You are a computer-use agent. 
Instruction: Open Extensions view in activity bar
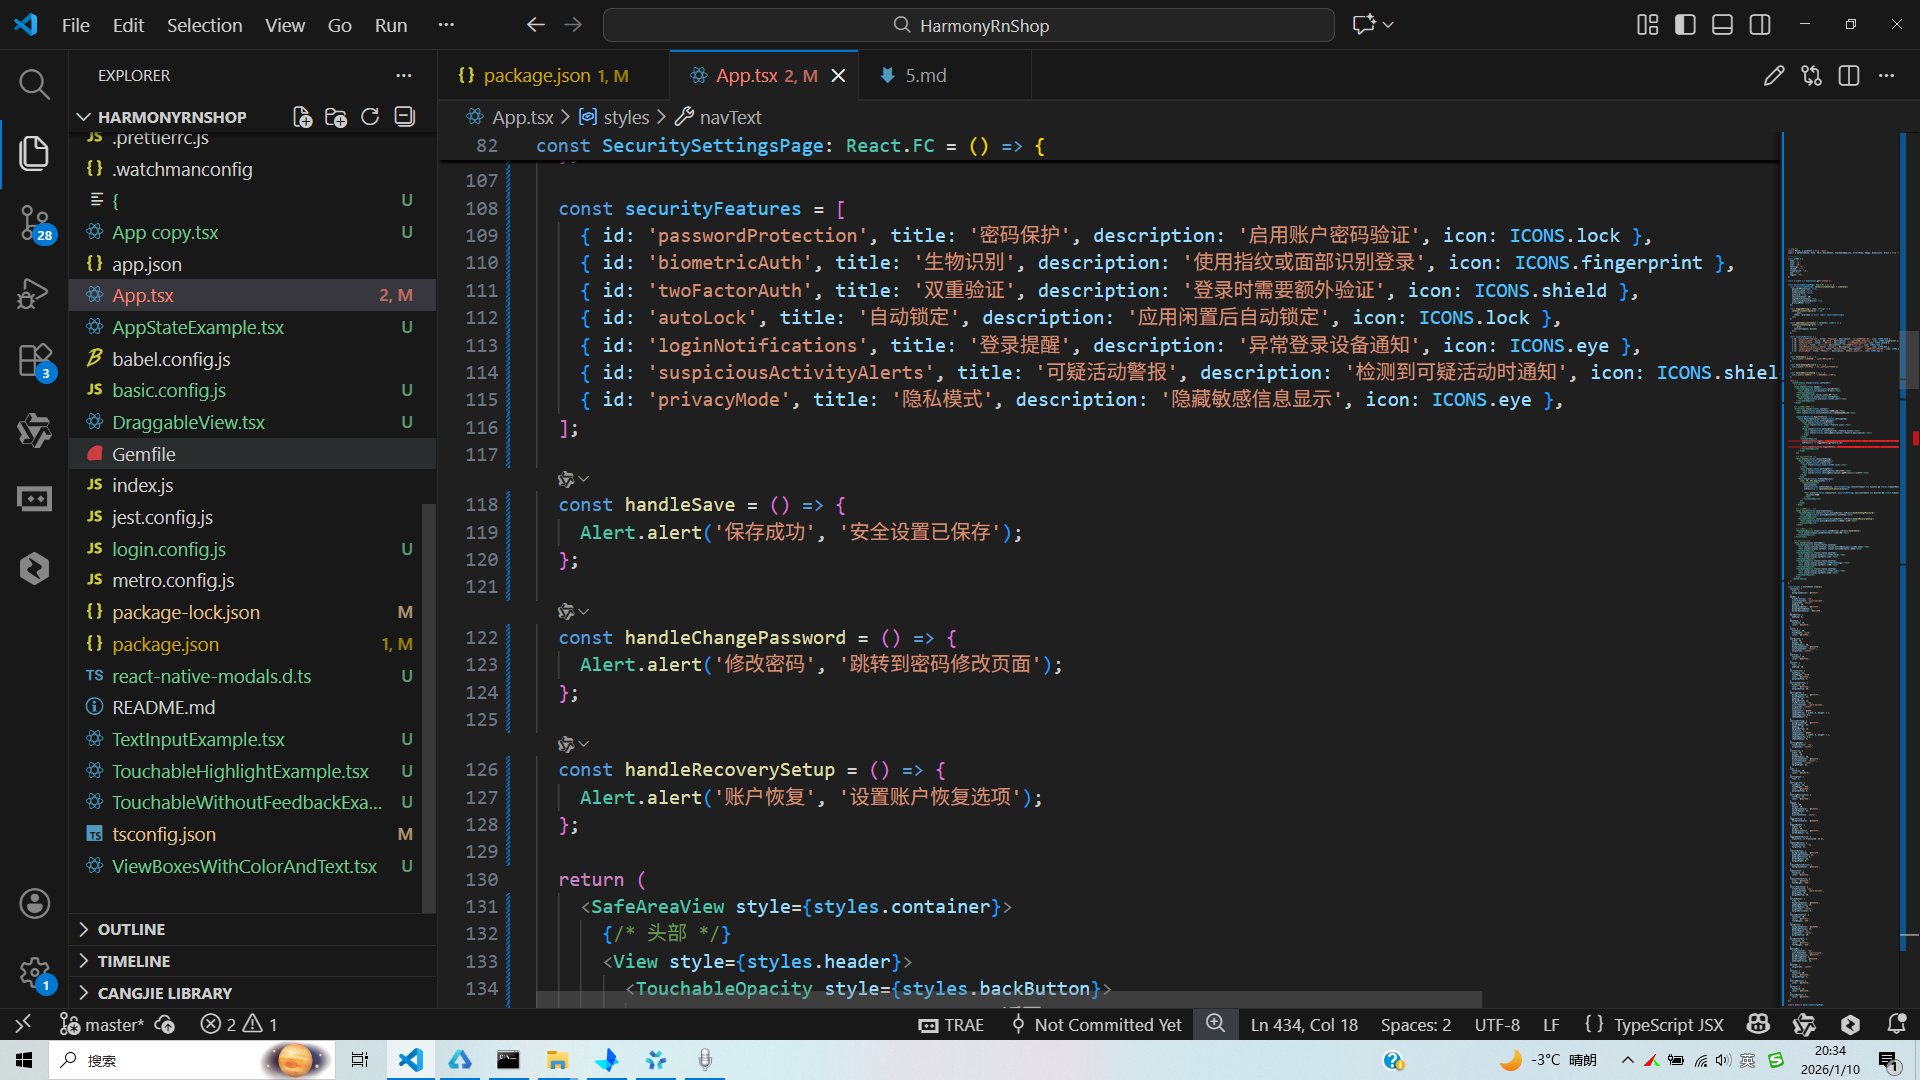(34, 361)
